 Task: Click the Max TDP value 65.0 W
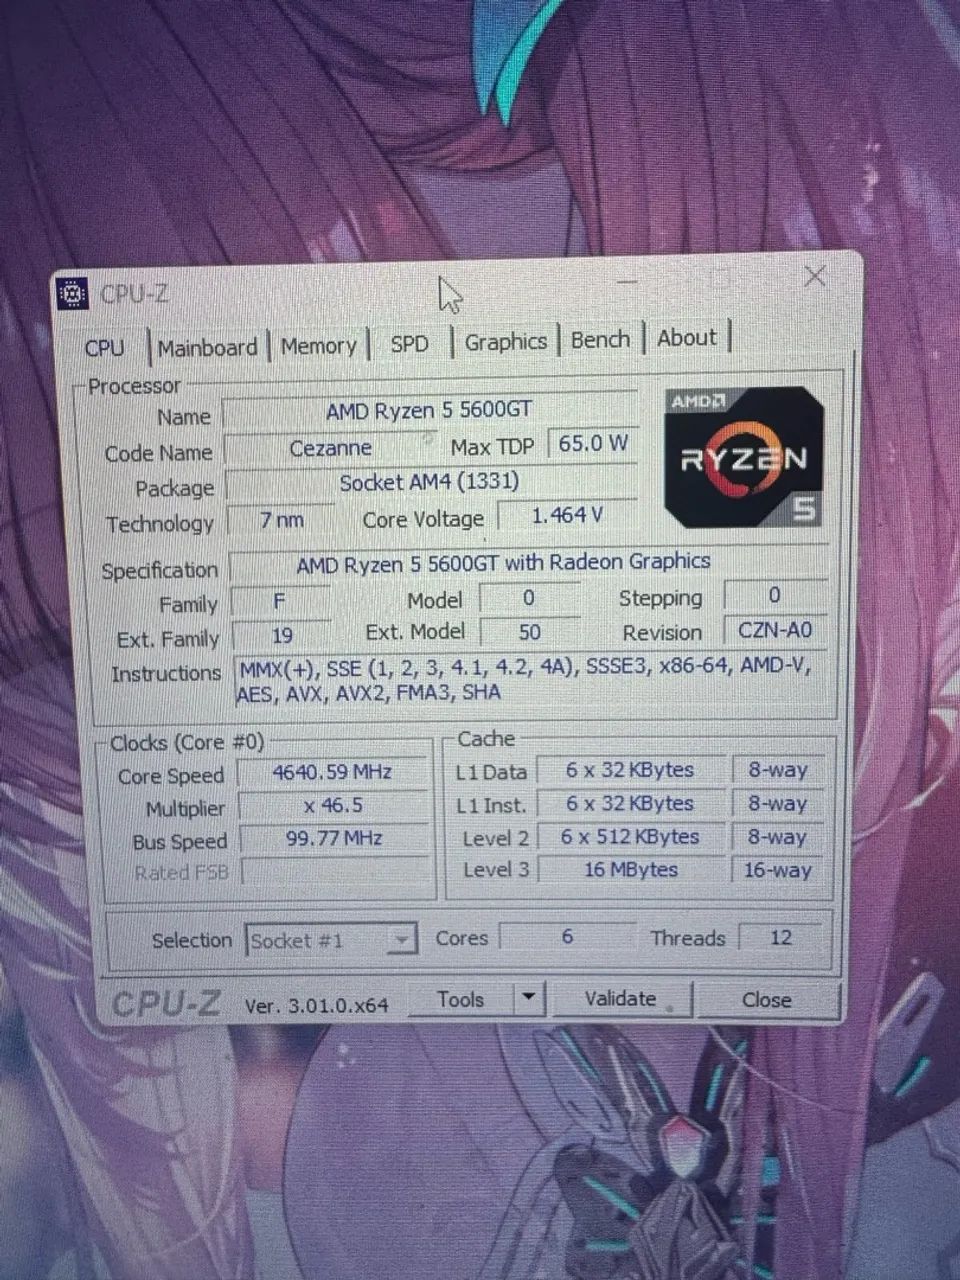click(593, 443)
